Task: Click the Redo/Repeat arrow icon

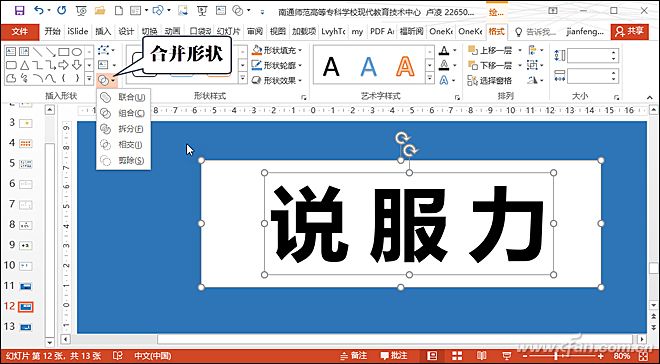Action: [62, 10]
